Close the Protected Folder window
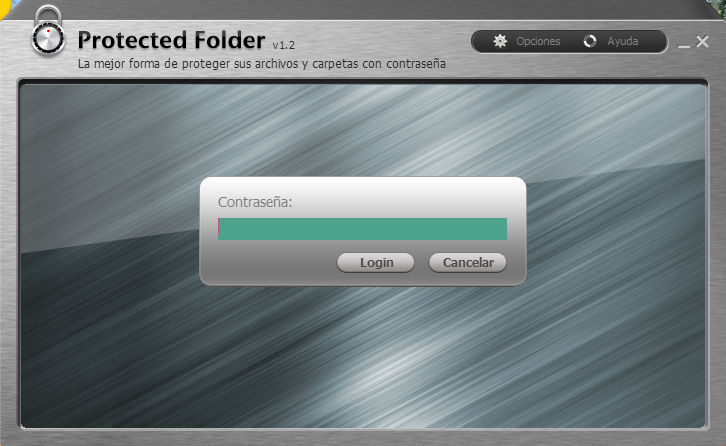The image size is (726, 446). tap(702, 41)
